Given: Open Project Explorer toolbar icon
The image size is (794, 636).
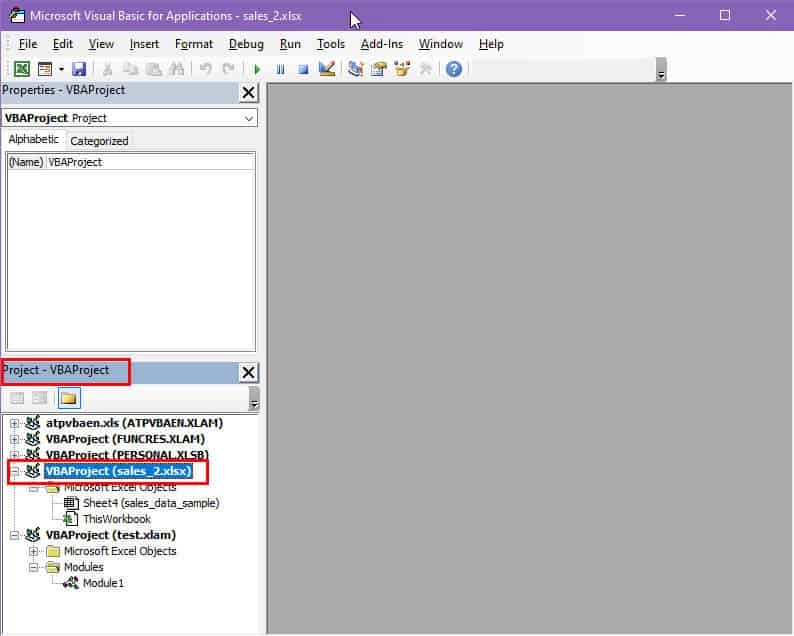Looking at the screenshot, I should tap(356, 69).
